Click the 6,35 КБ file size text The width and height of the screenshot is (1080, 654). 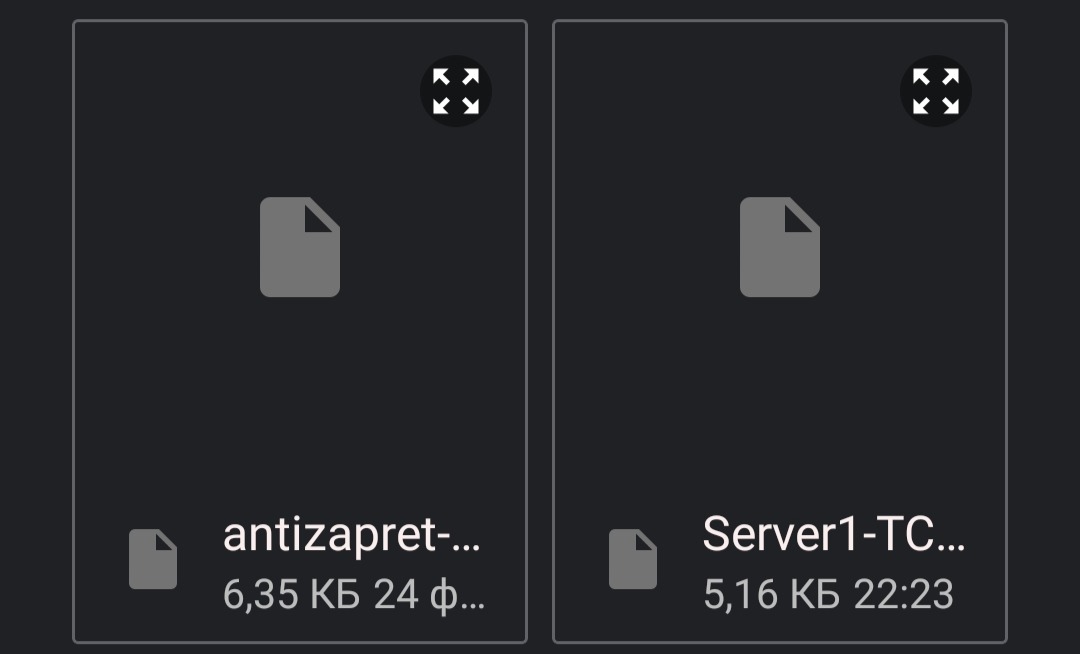[x=291, y=594]
